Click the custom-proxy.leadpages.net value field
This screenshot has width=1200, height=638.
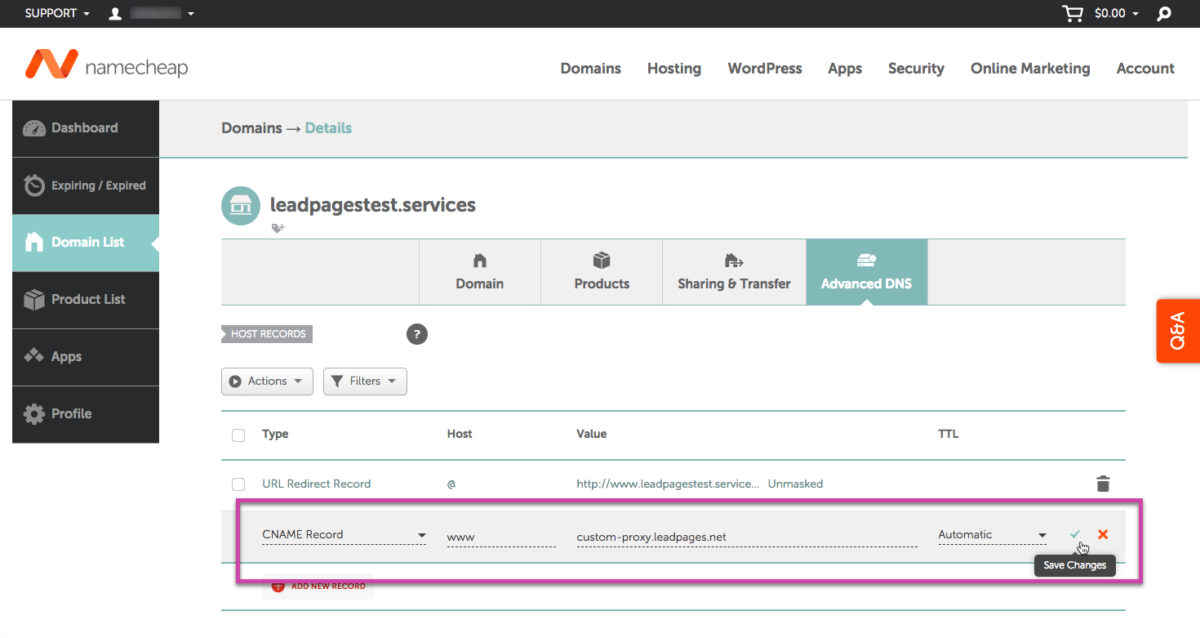pyautogui.click(x=746, y=536)
